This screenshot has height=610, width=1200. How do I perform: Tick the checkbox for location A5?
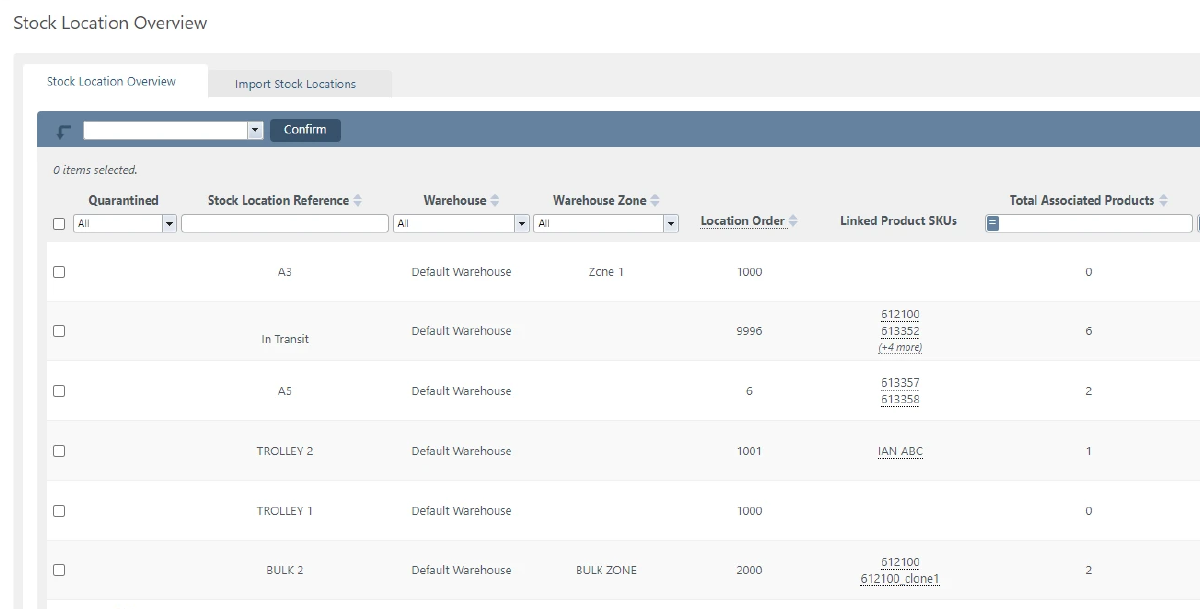pyautogui.click(x=59, y=391)
